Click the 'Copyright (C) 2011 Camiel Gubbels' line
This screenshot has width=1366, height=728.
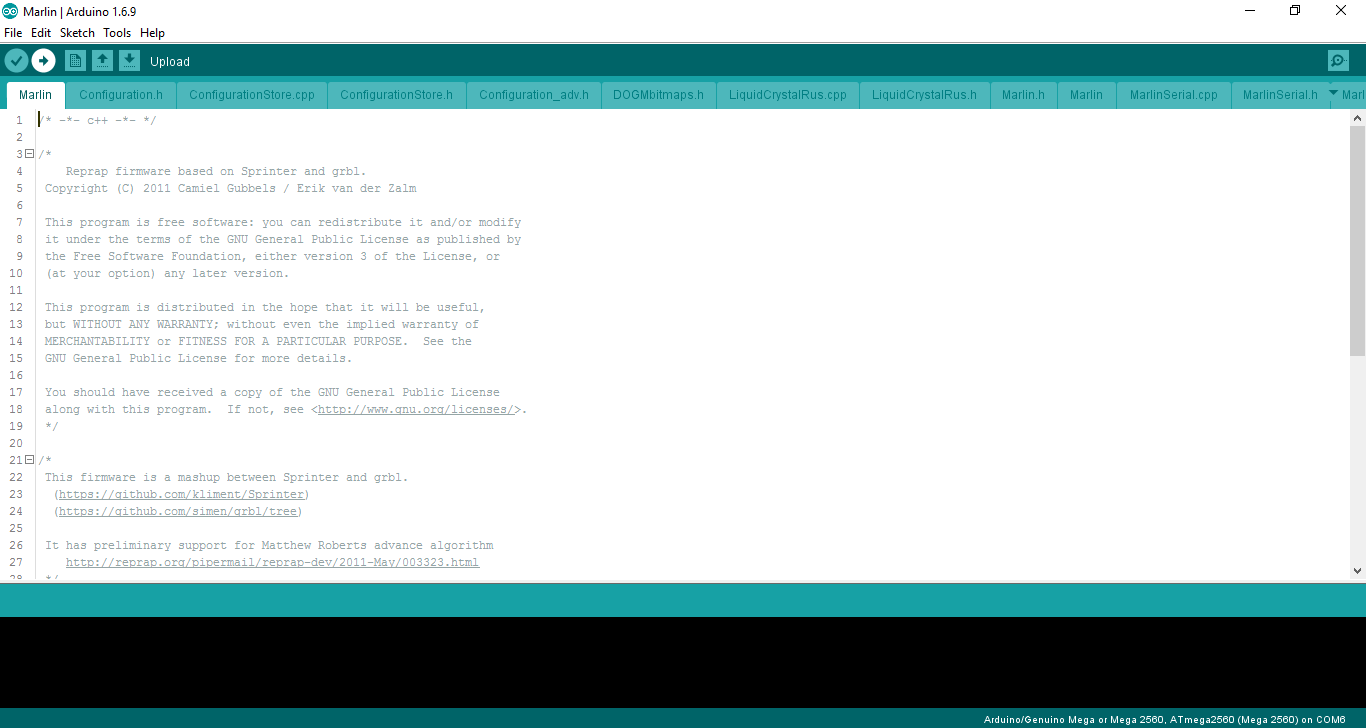point(231,188)
